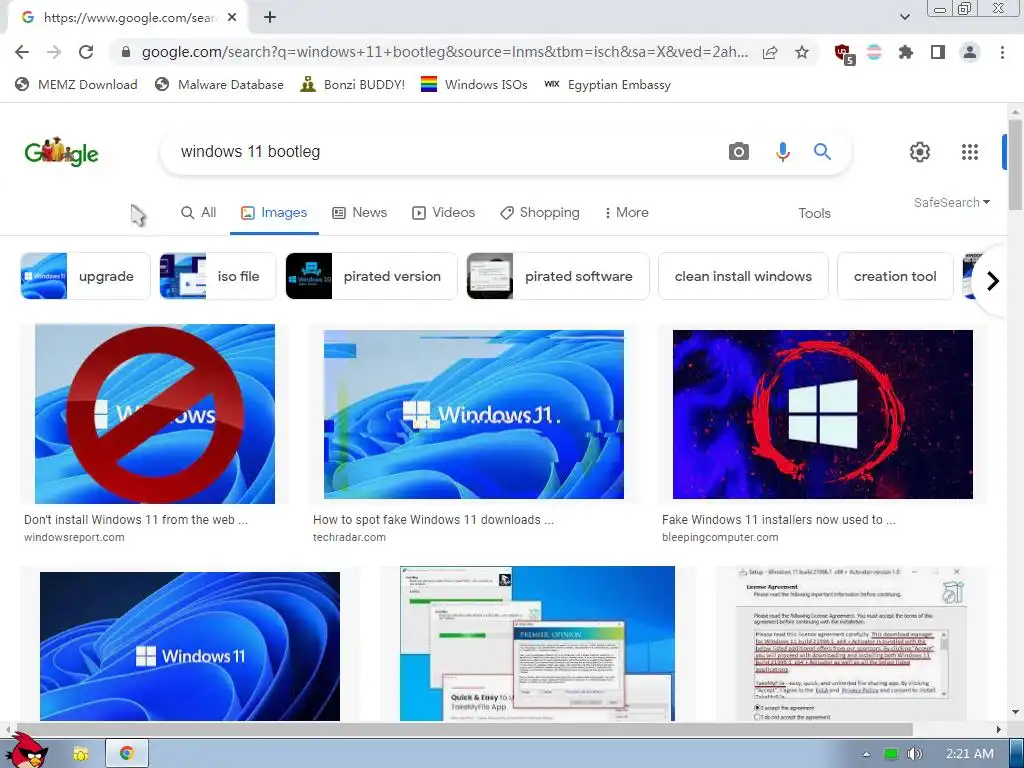Open the taskbar file explorer icon
This screenshot has width=1024, height=768.
[81, 754]
